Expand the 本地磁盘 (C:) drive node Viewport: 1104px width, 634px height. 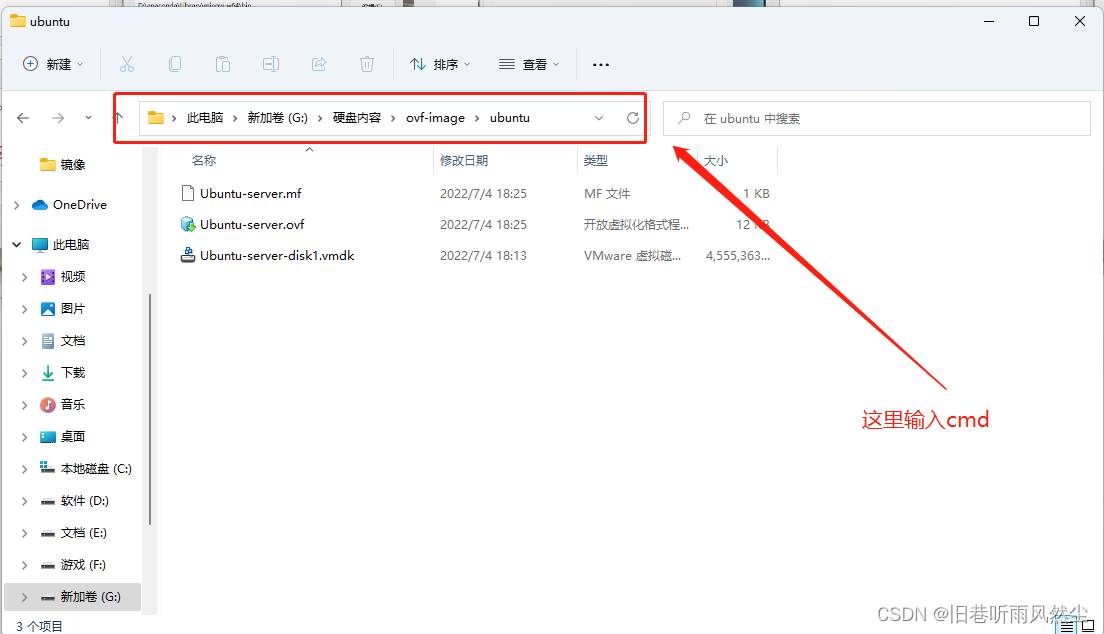click(x=25, y=469)
